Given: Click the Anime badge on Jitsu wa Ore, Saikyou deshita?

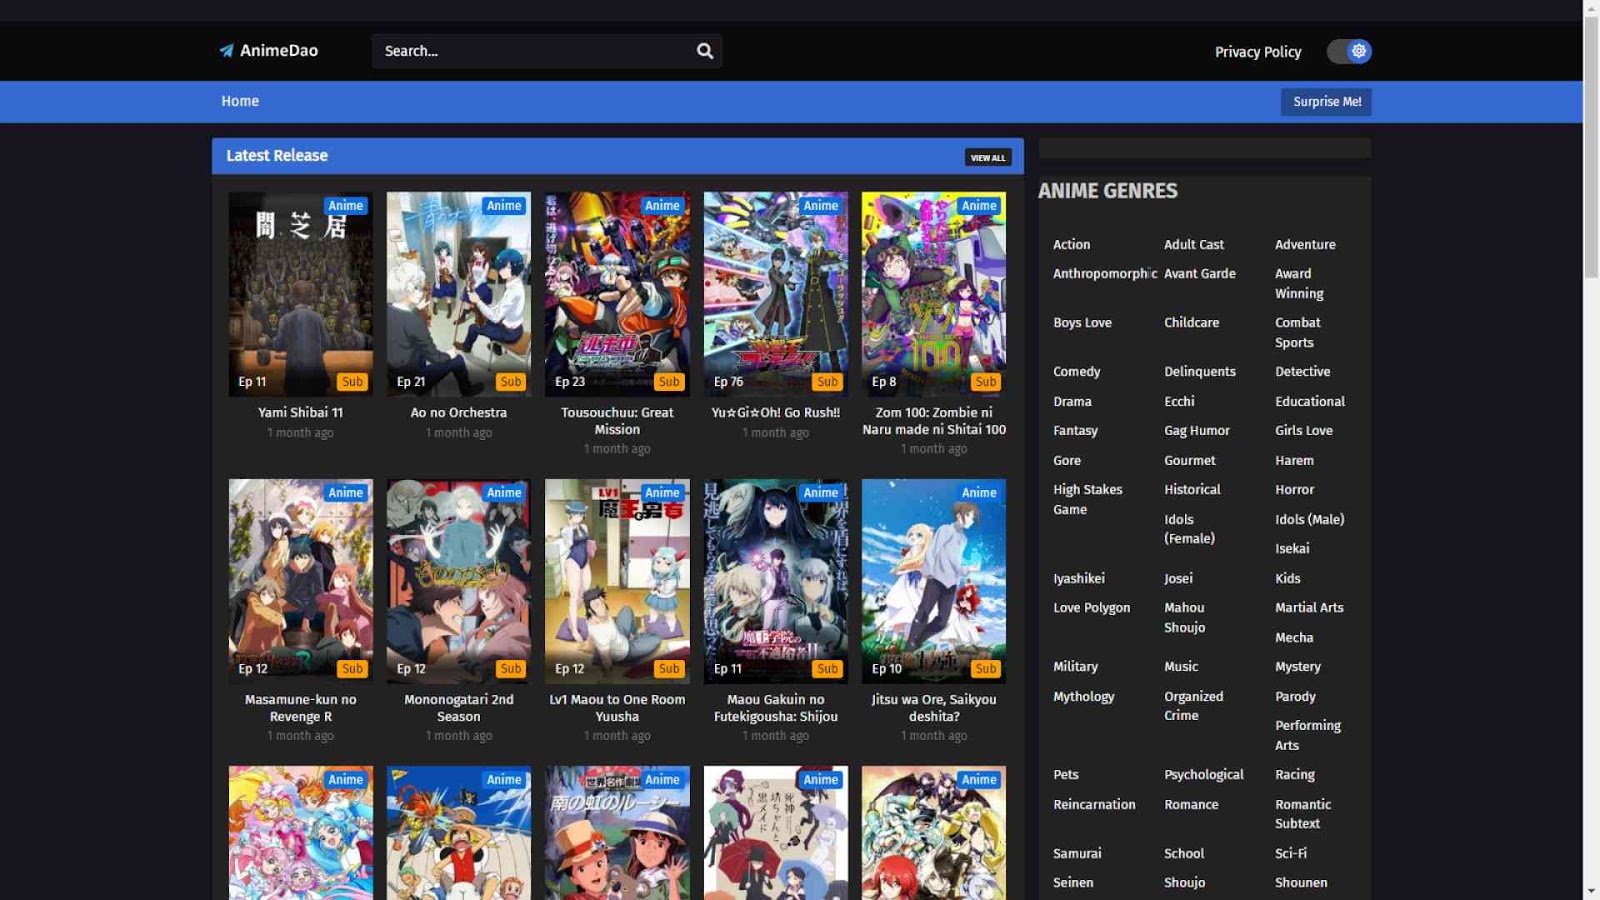Looking at the screenshot, I should click(978, 493).
